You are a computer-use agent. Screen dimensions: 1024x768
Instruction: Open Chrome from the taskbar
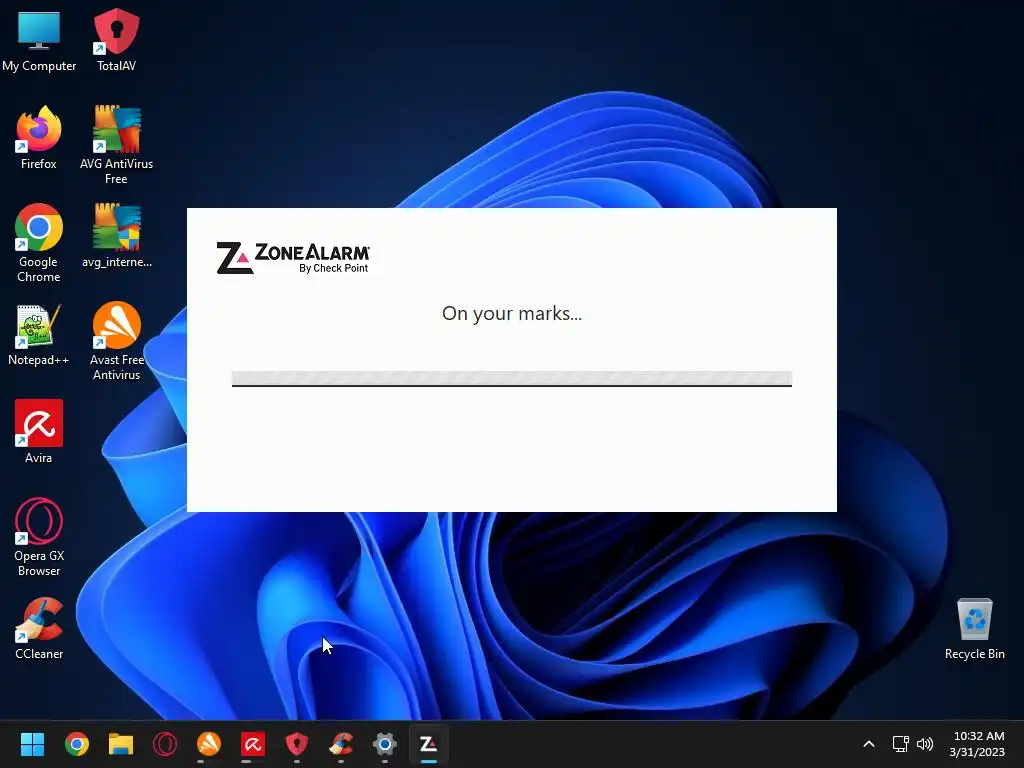pos(76,744)
